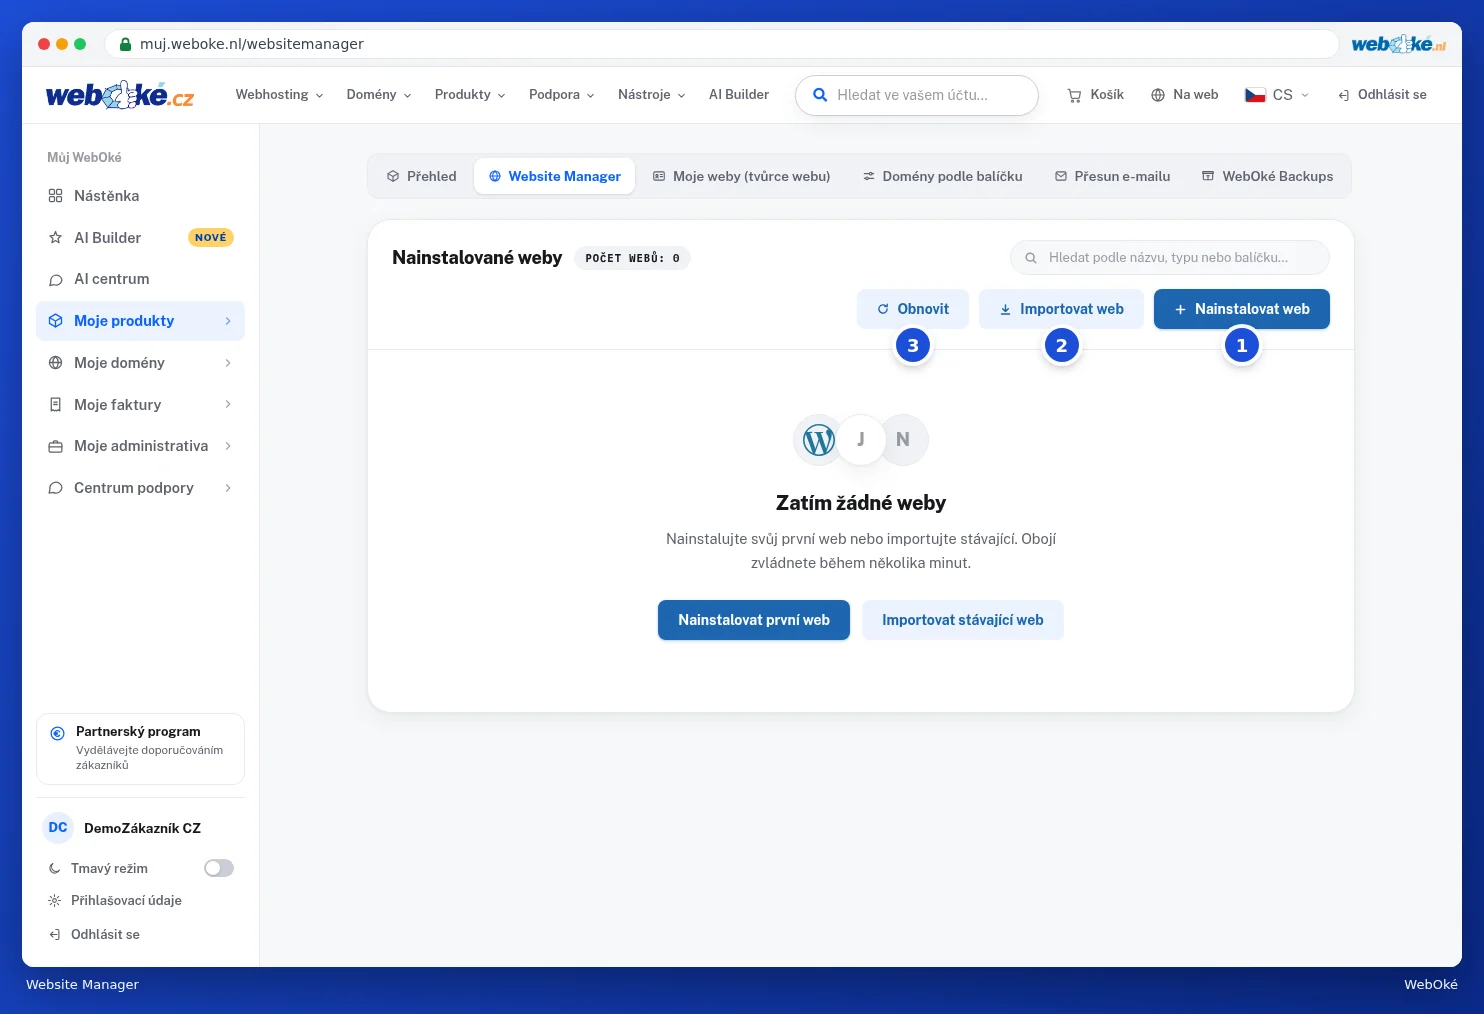Click the DC user avatar
This screenshot has height=1014, width=1484.
click(x=58, y=828)
